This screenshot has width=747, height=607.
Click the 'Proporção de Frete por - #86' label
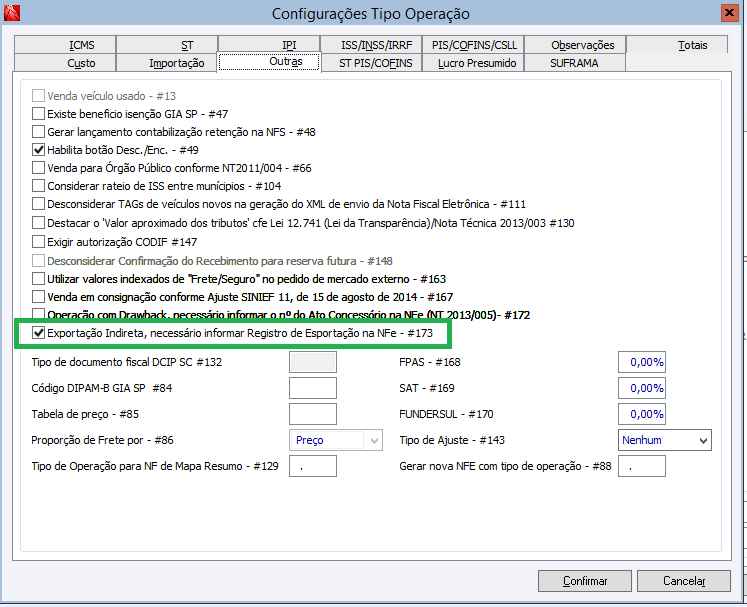(x=102, y=440)
